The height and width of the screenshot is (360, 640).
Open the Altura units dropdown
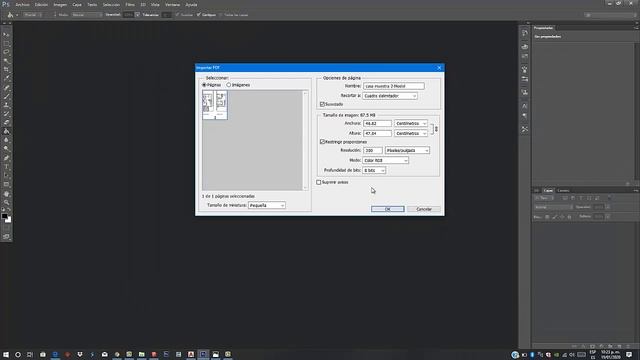pyautogui.click(x=411, y=133)
